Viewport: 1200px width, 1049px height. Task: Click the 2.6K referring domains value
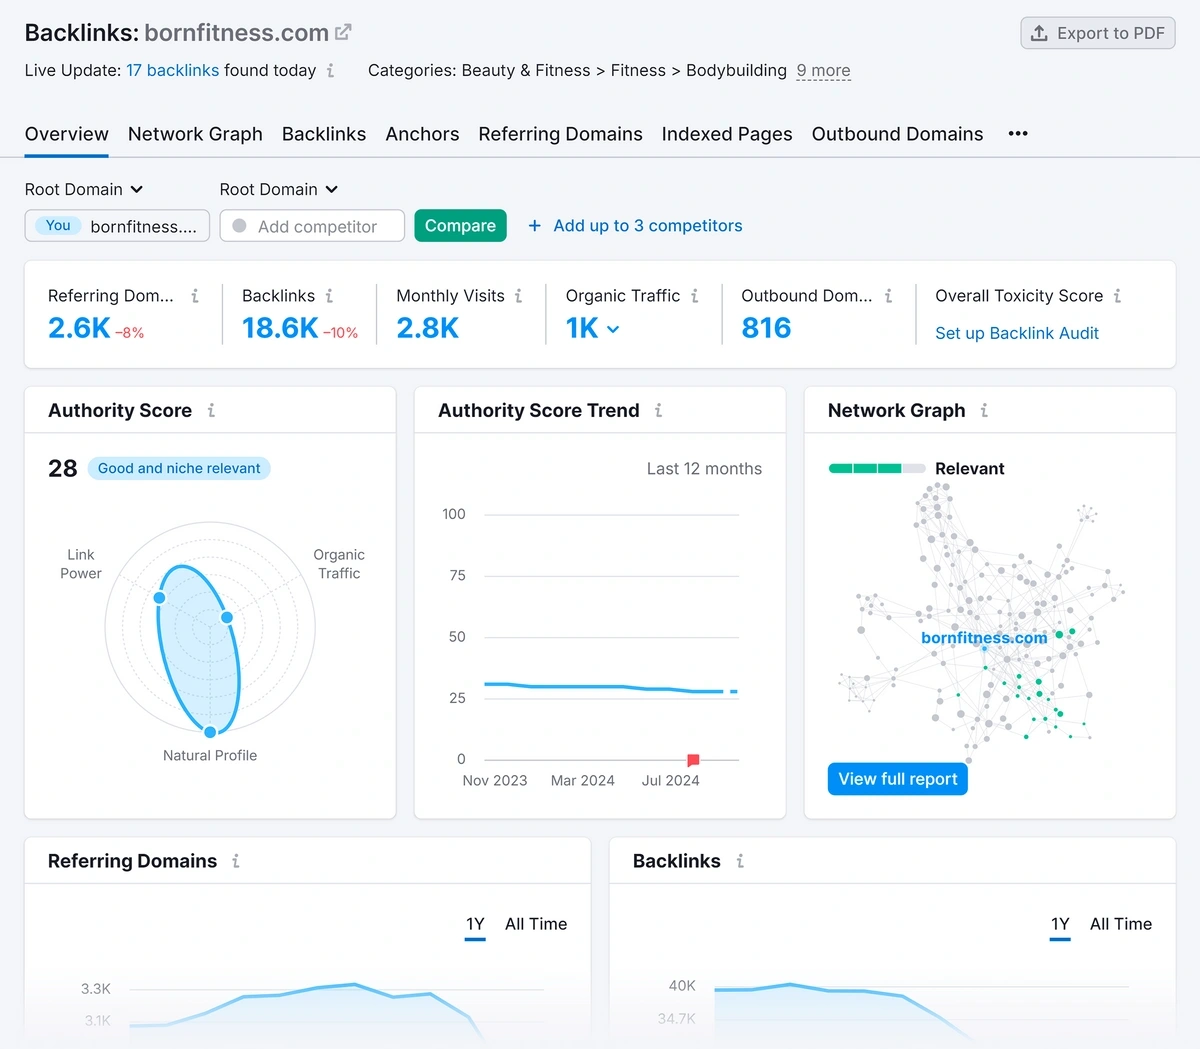pos(79,328)
